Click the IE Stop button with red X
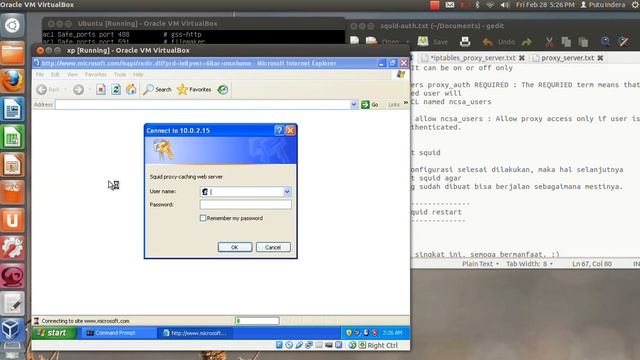The image size is (640, 360). [x=101, y=89]
